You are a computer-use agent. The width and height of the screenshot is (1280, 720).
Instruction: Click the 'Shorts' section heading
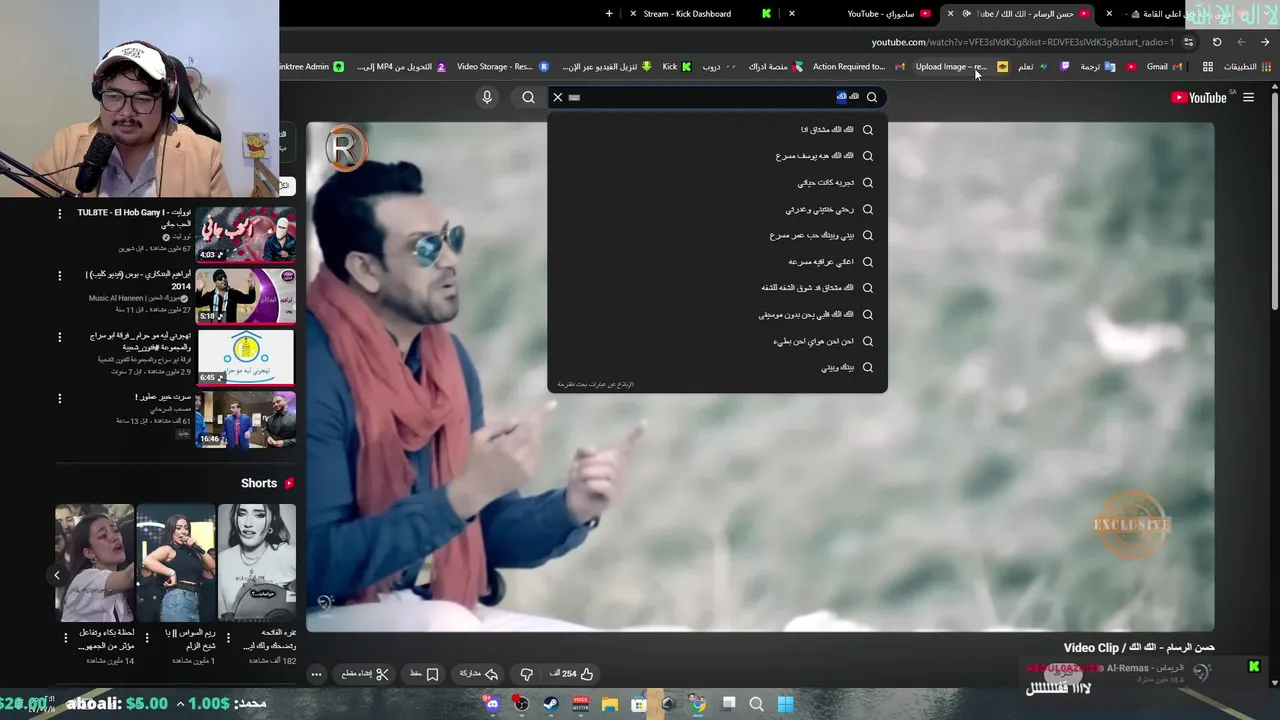tap(259, 483)
